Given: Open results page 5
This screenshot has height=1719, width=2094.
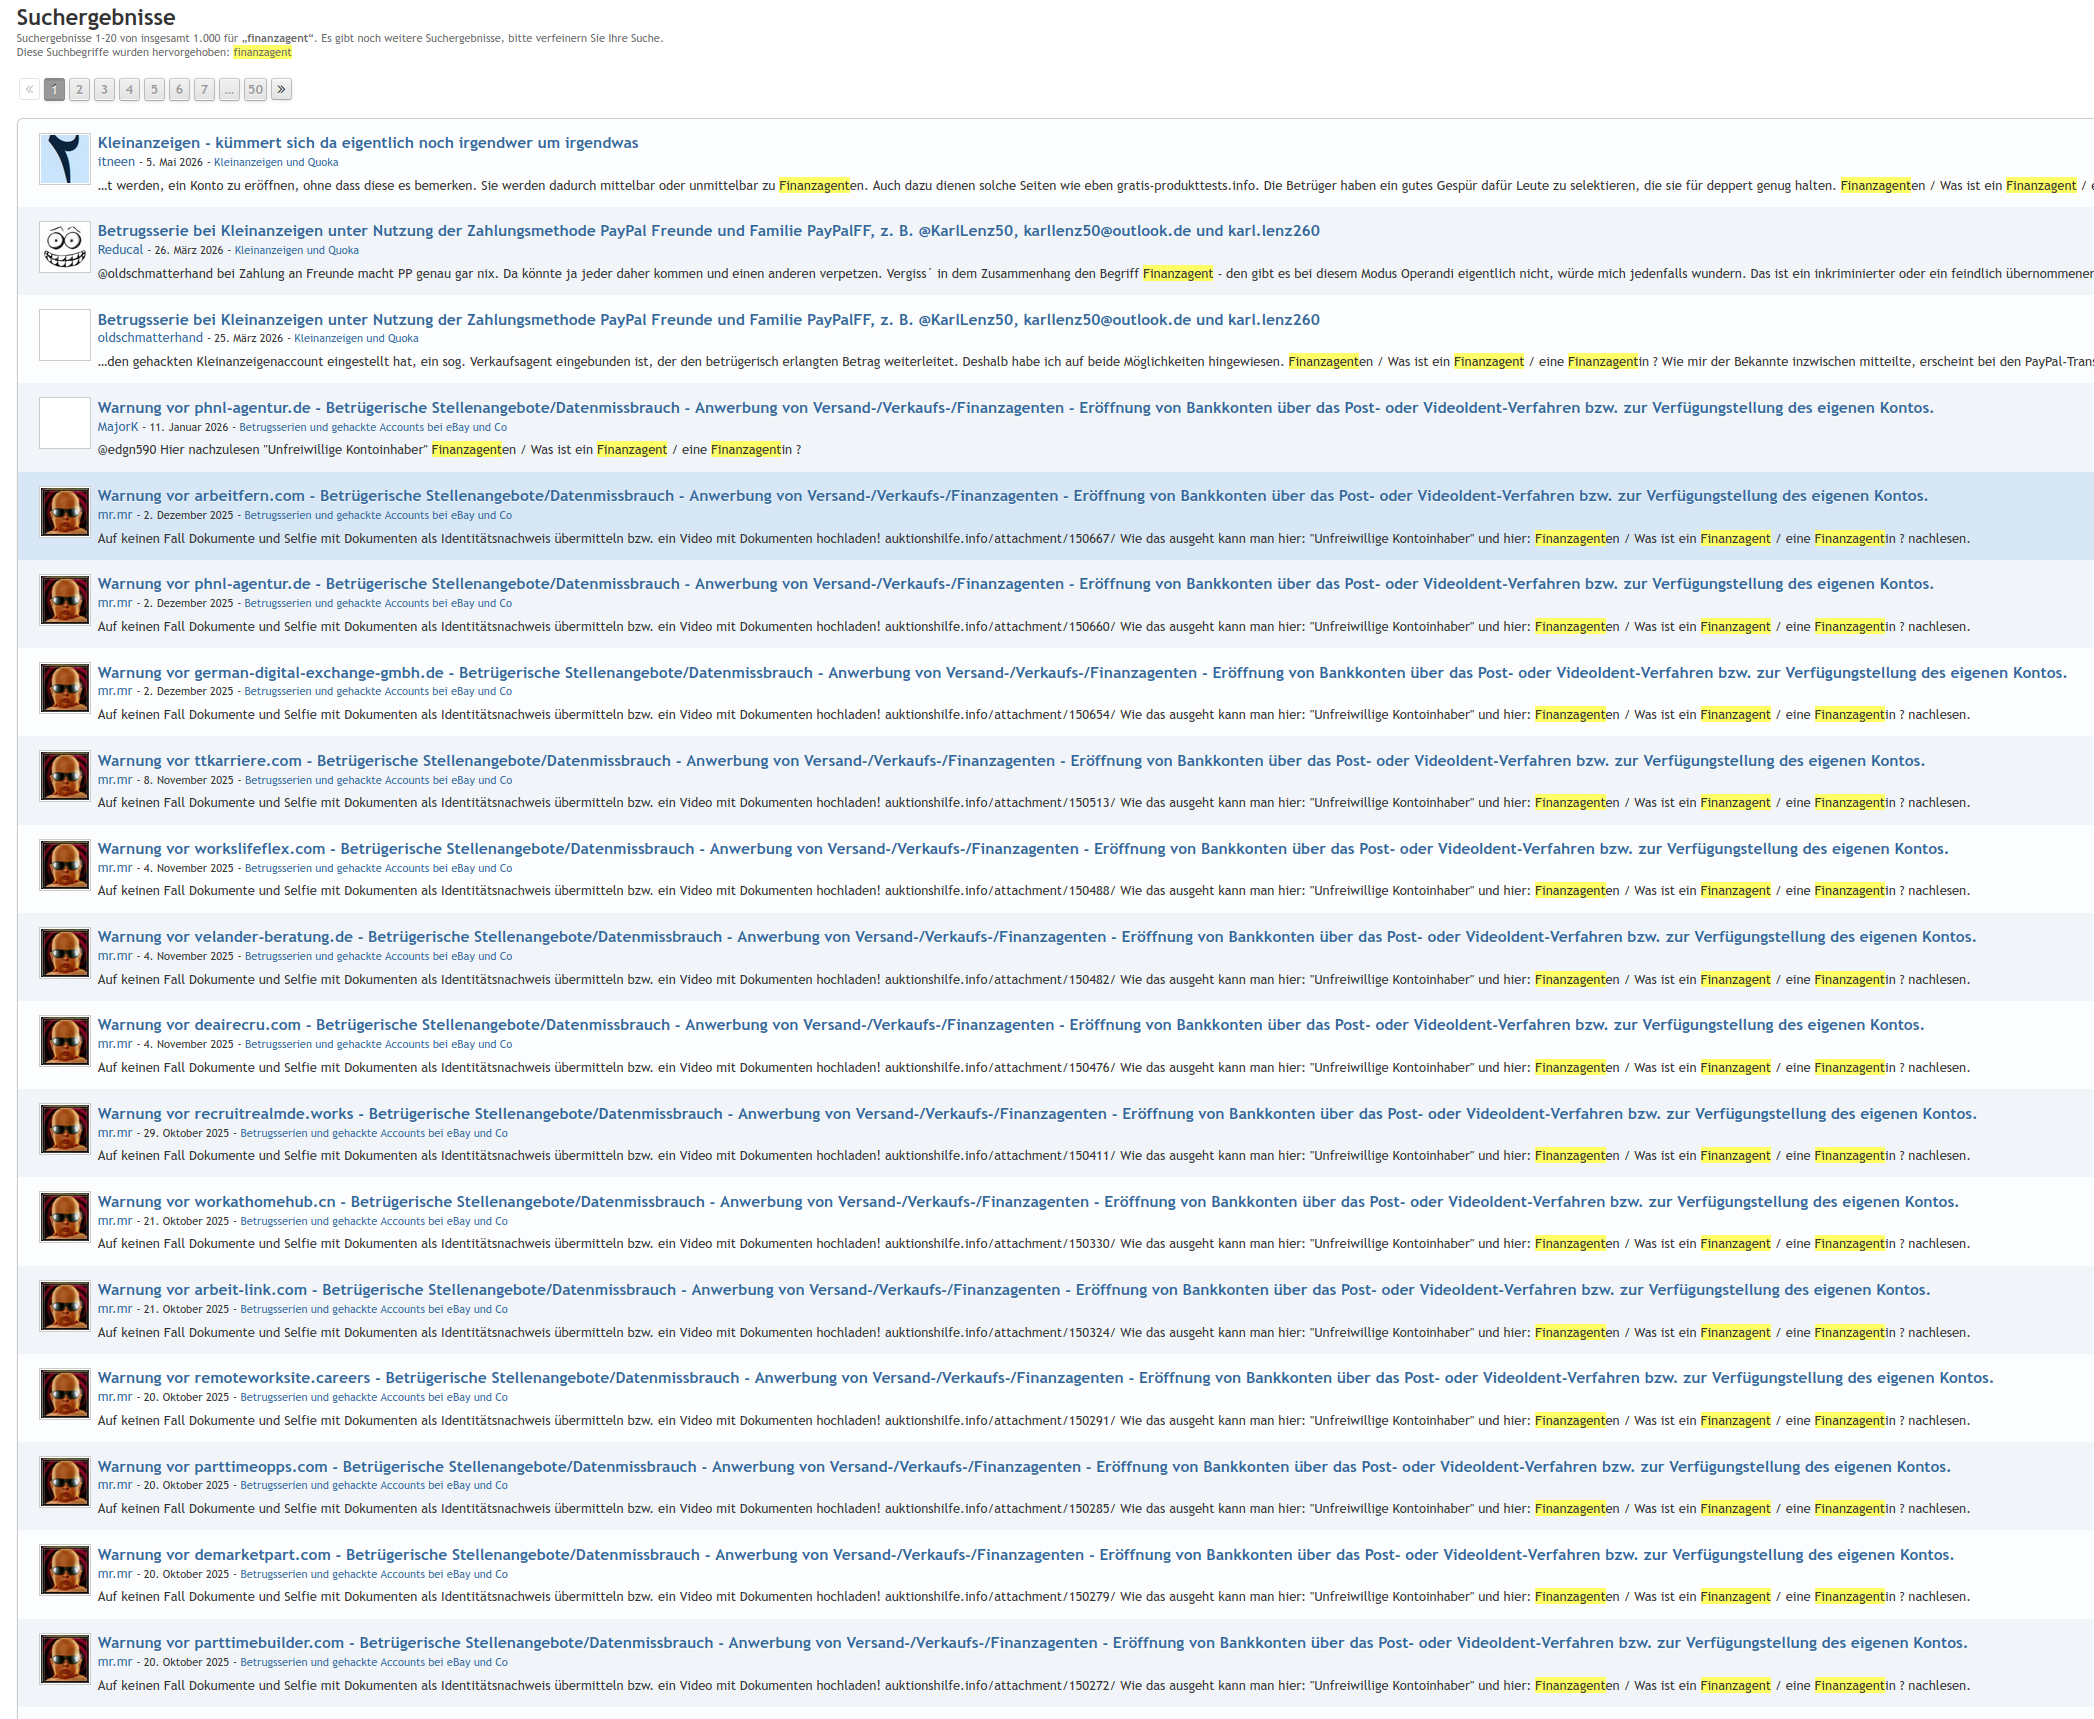Looking at the screenshot, I should pos(154,90).
